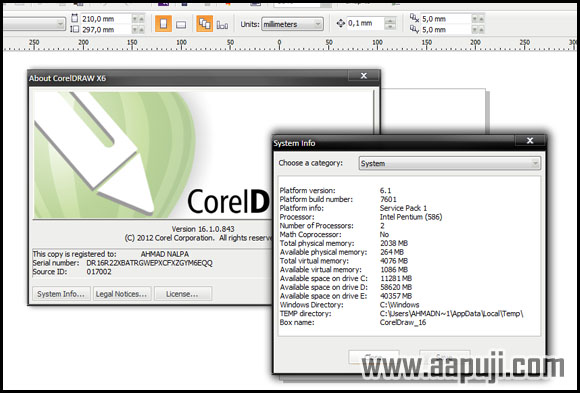Image resolution: width=580 pixels, height=393 pixels.
Task: Open the Choose a category System dropdown
Action: pos(449,163)
